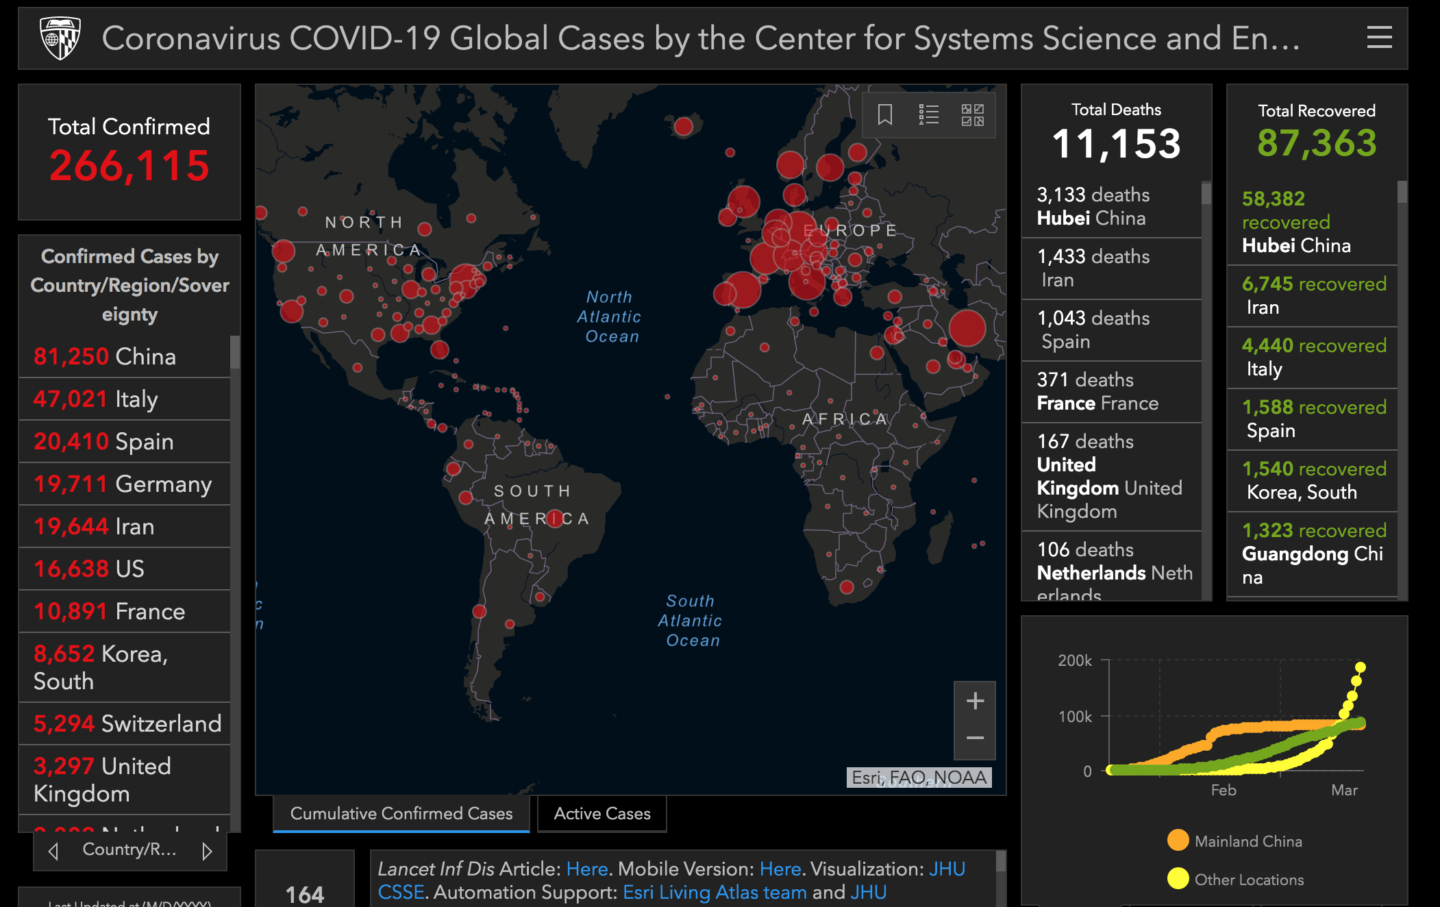The image size is (1440, 907).
Task: Open the Lancet Inf Dis article Here link
Action: pos(587,868)
